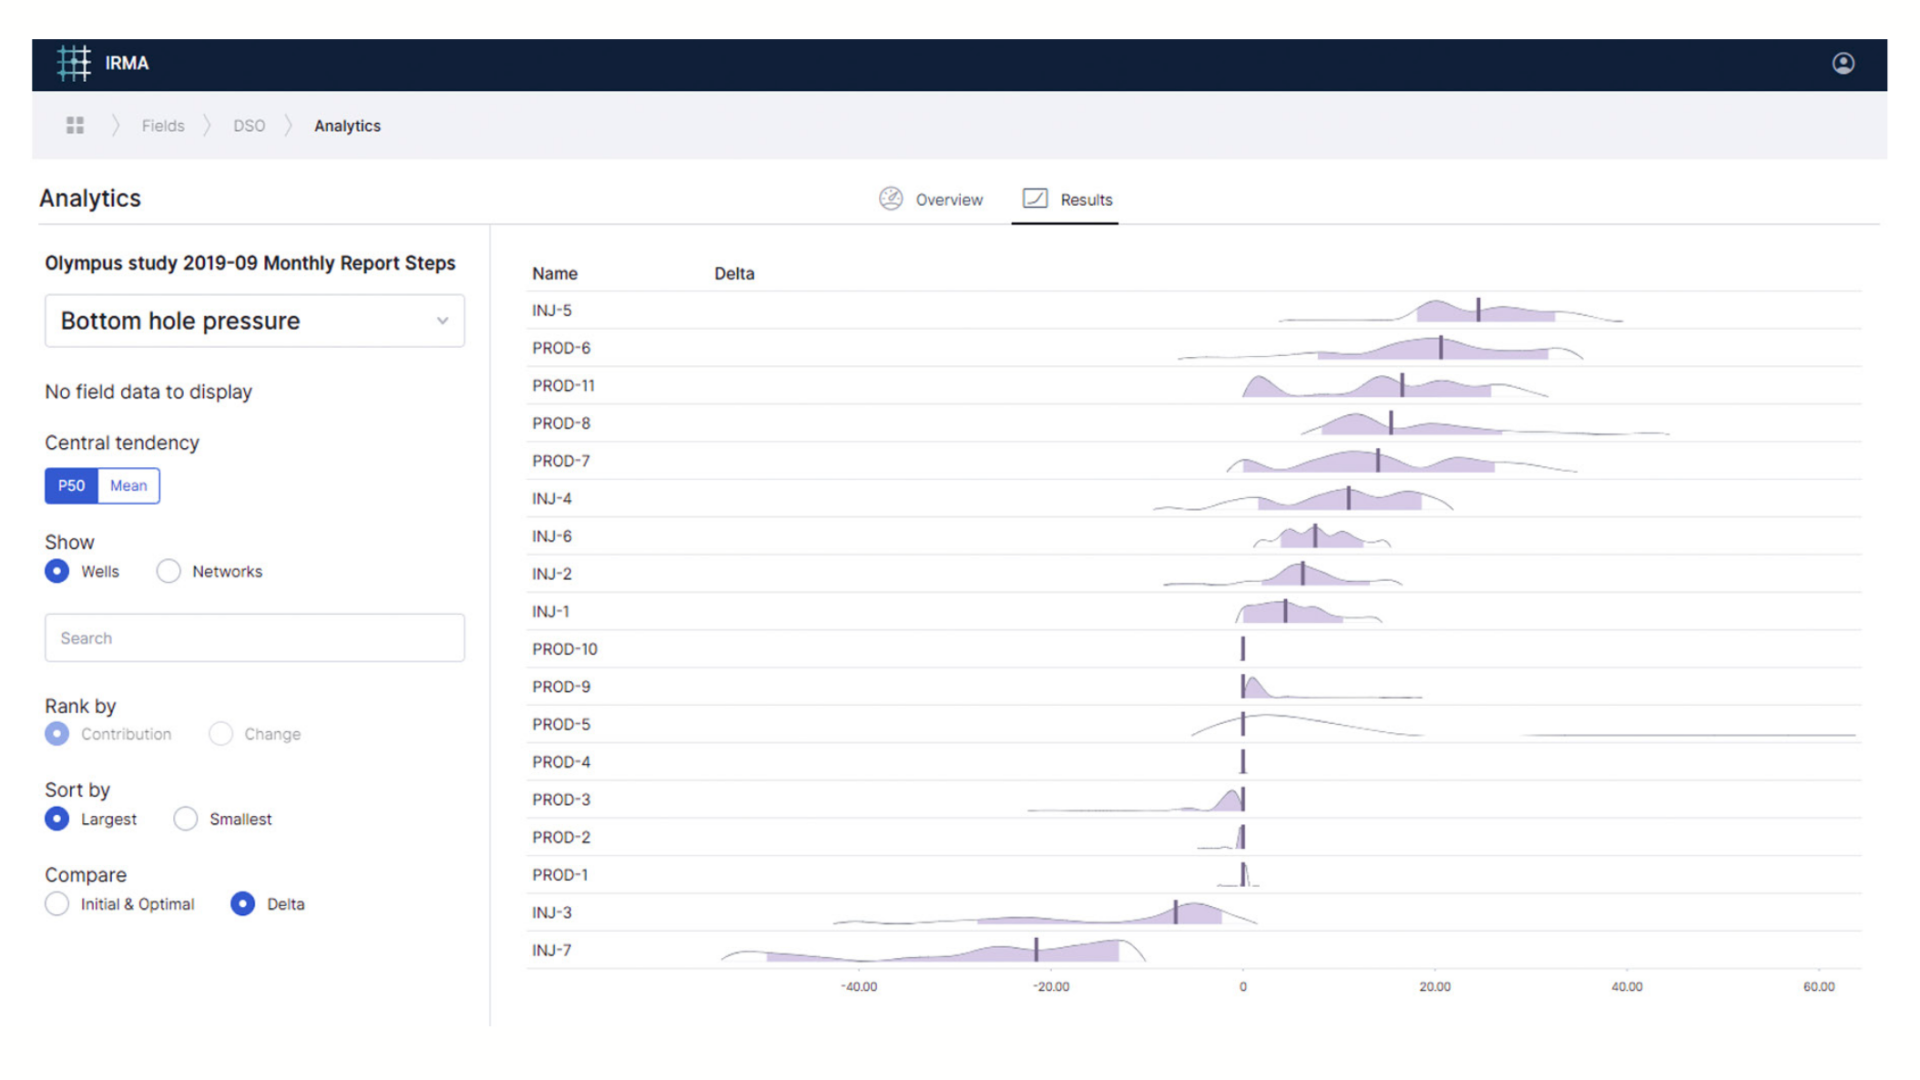Click the Results chart icon
Screen dimensions: 1920x1080
pos(1035,198)
